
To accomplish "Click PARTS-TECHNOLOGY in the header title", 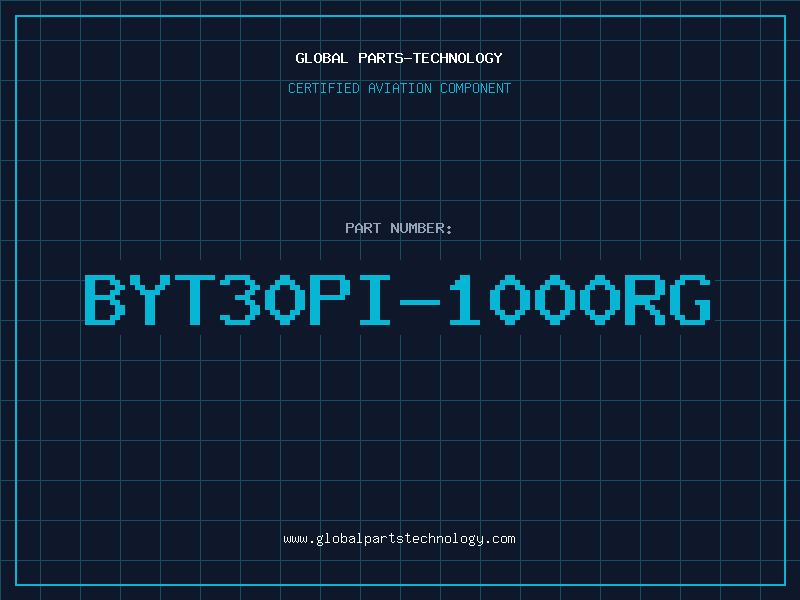I will (x=430, y=58).
